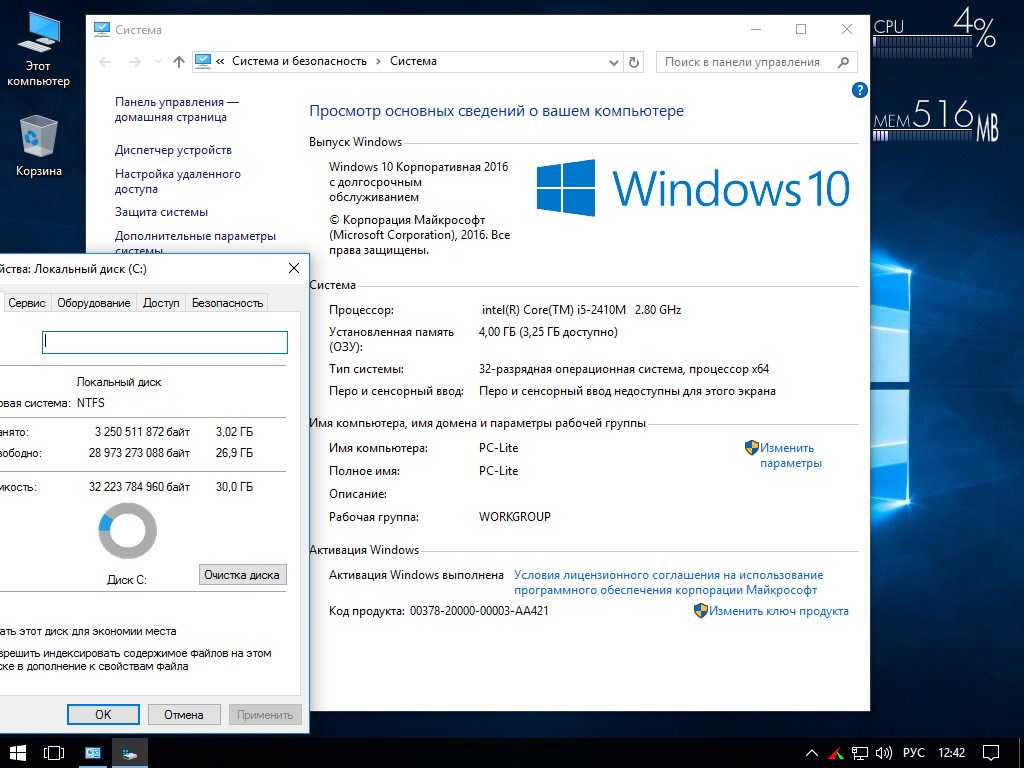This screenshot has height=768, width=1024.
Task: Select the Корзина recycle bin icon
Action: click(x=38, y=146)
